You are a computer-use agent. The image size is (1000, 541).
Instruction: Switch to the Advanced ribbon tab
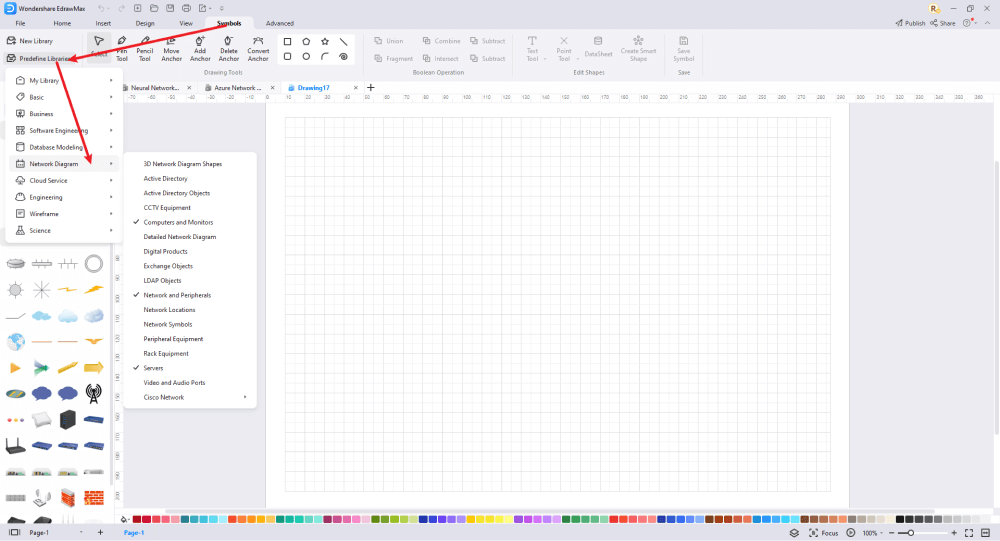(x=279, y=23)
